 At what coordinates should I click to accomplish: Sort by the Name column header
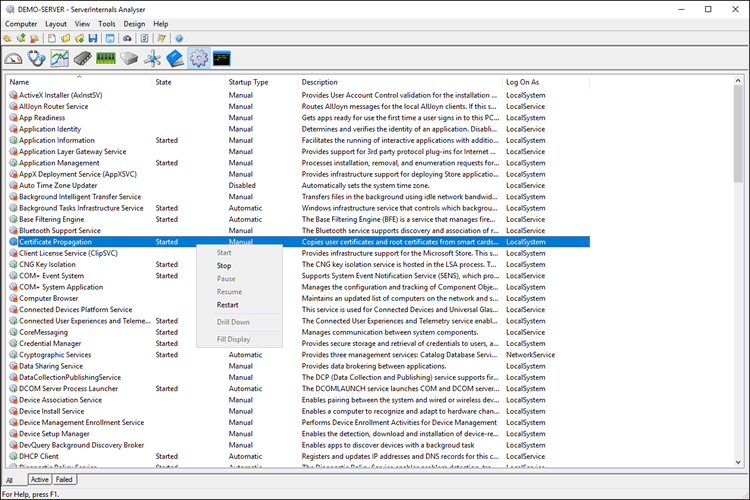(79, 82)
